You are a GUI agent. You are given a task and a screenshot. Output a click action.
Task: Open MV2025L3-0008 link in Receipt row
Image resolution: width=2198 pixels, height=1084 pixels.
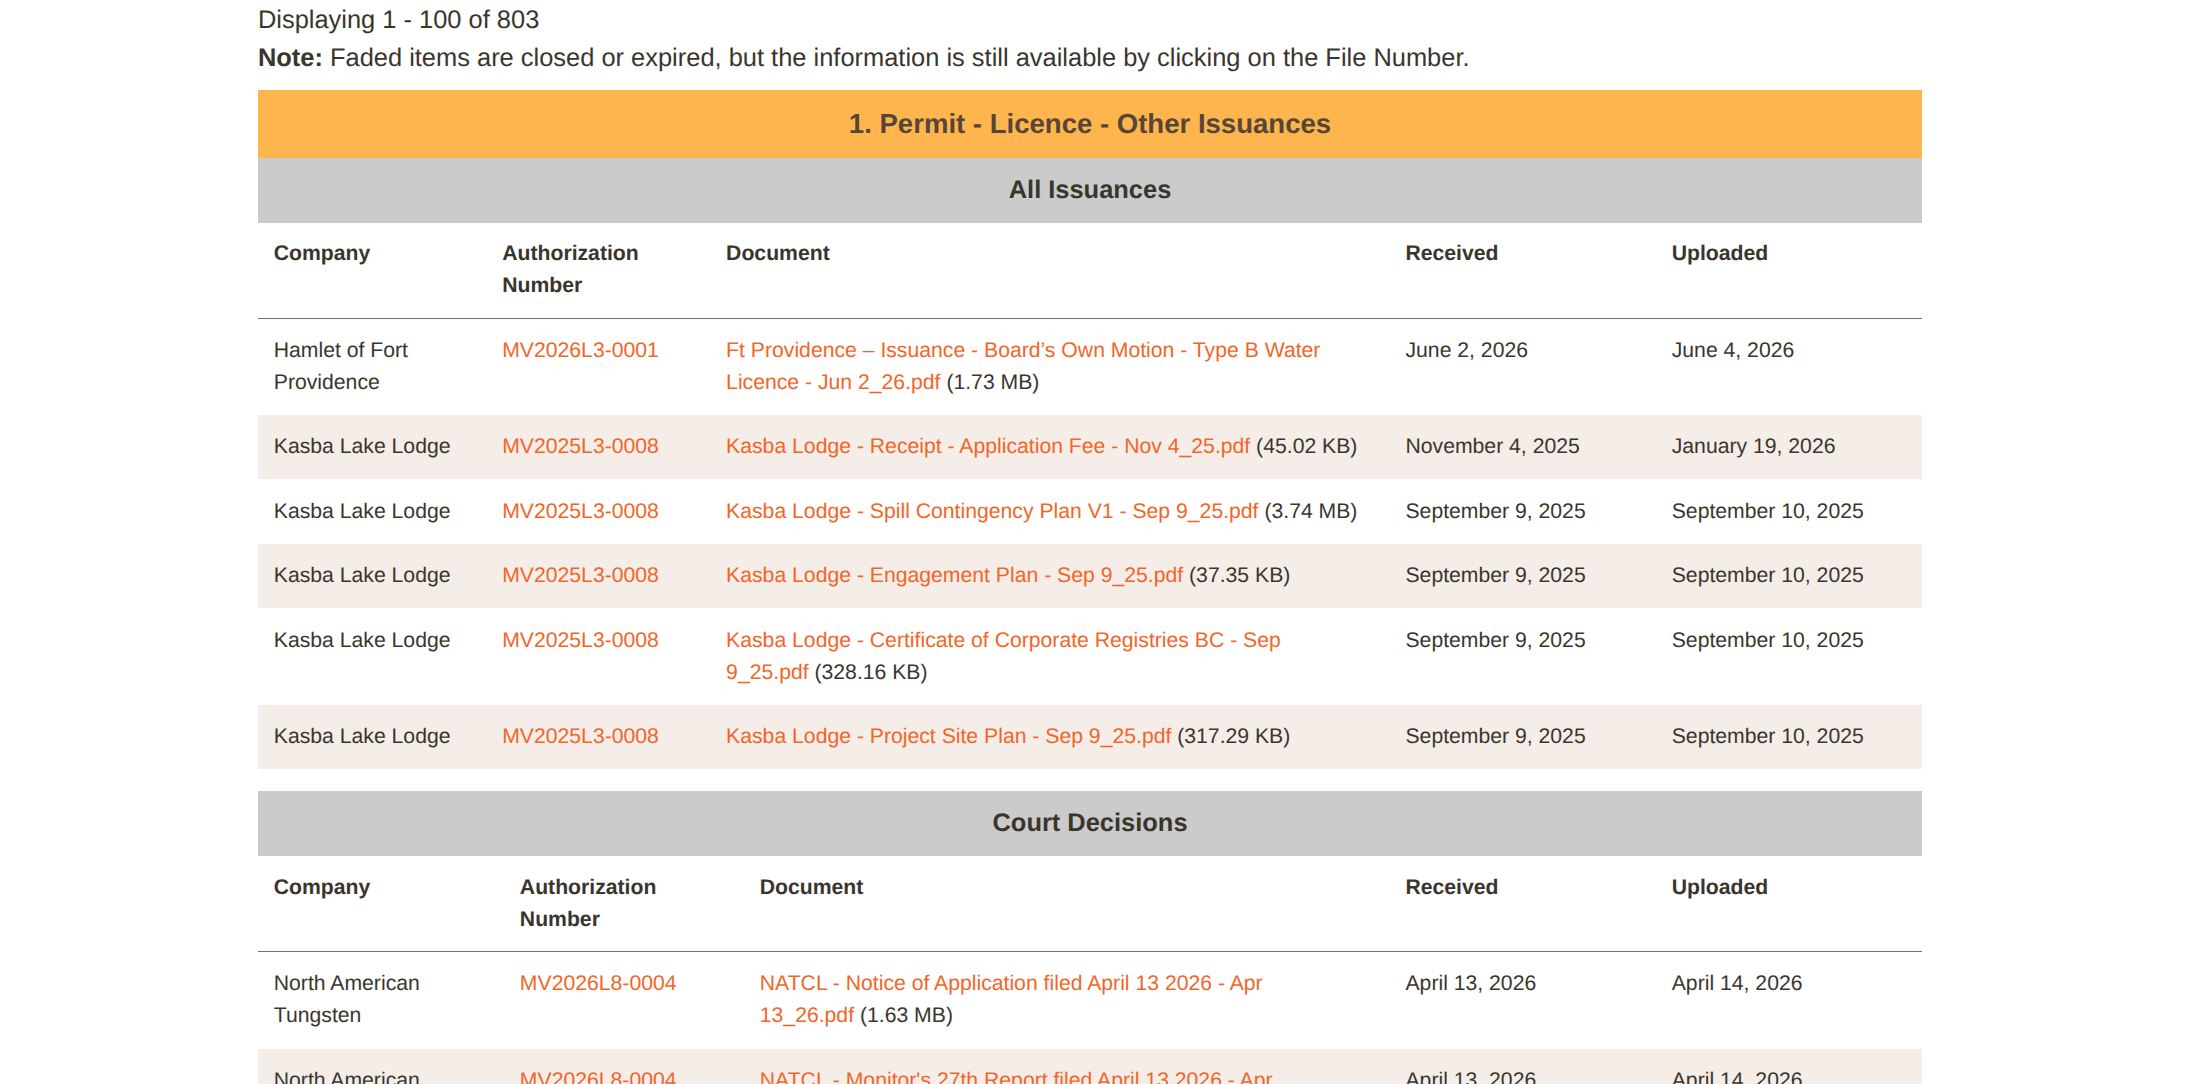coord(580,446)
